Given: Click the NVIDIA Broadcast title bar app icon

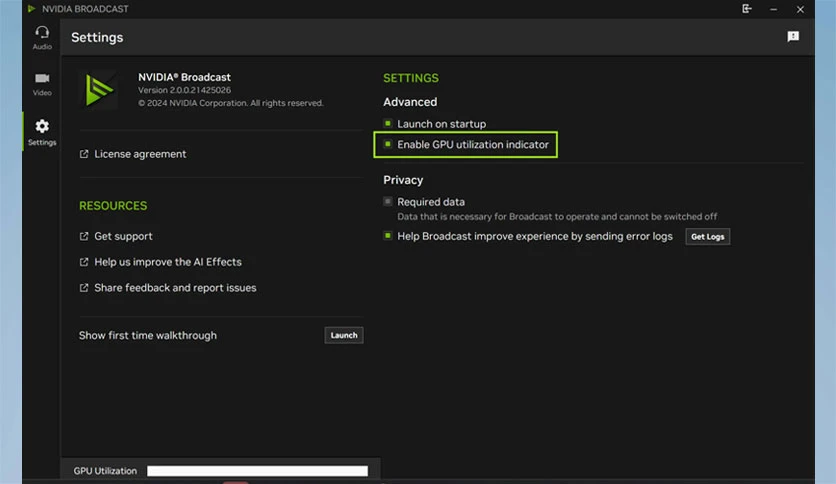Looking at the screenshot, I should tap(31, 9).
